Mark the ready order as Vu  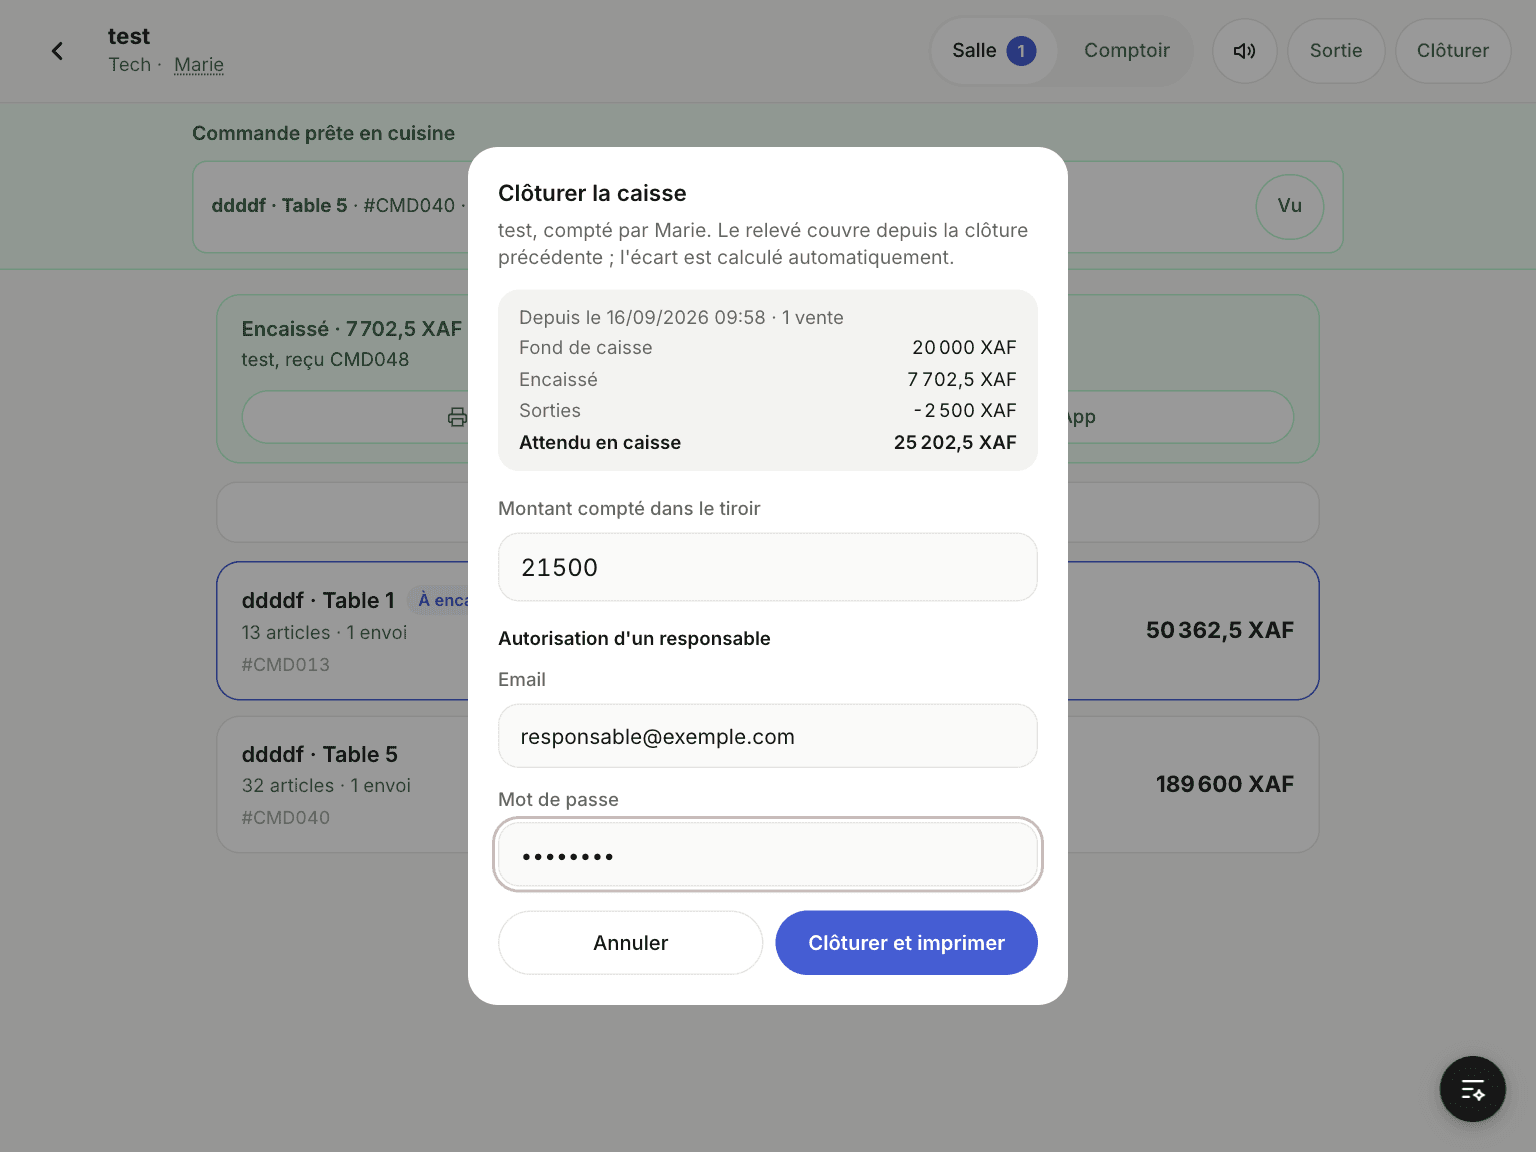[x=1289, y=206]
